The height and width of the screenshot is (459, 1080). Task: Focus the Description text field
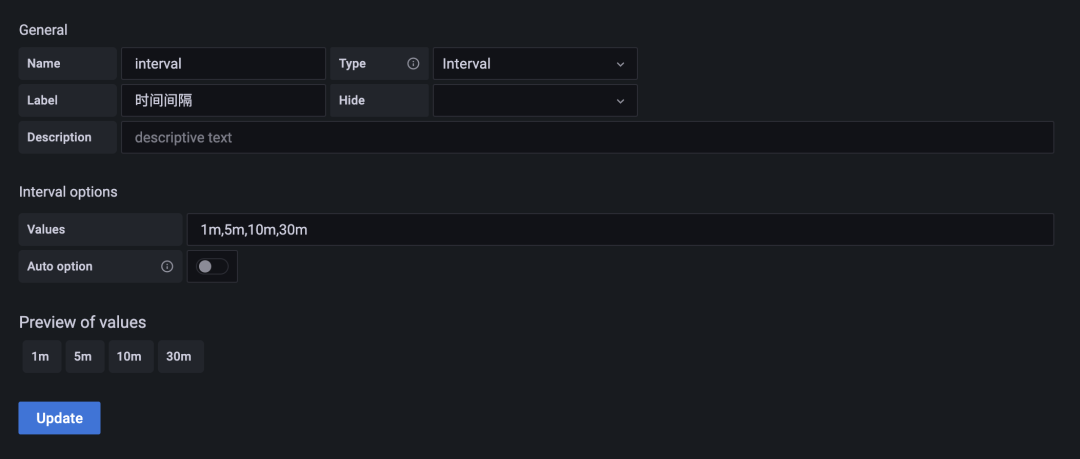(586, 138)
